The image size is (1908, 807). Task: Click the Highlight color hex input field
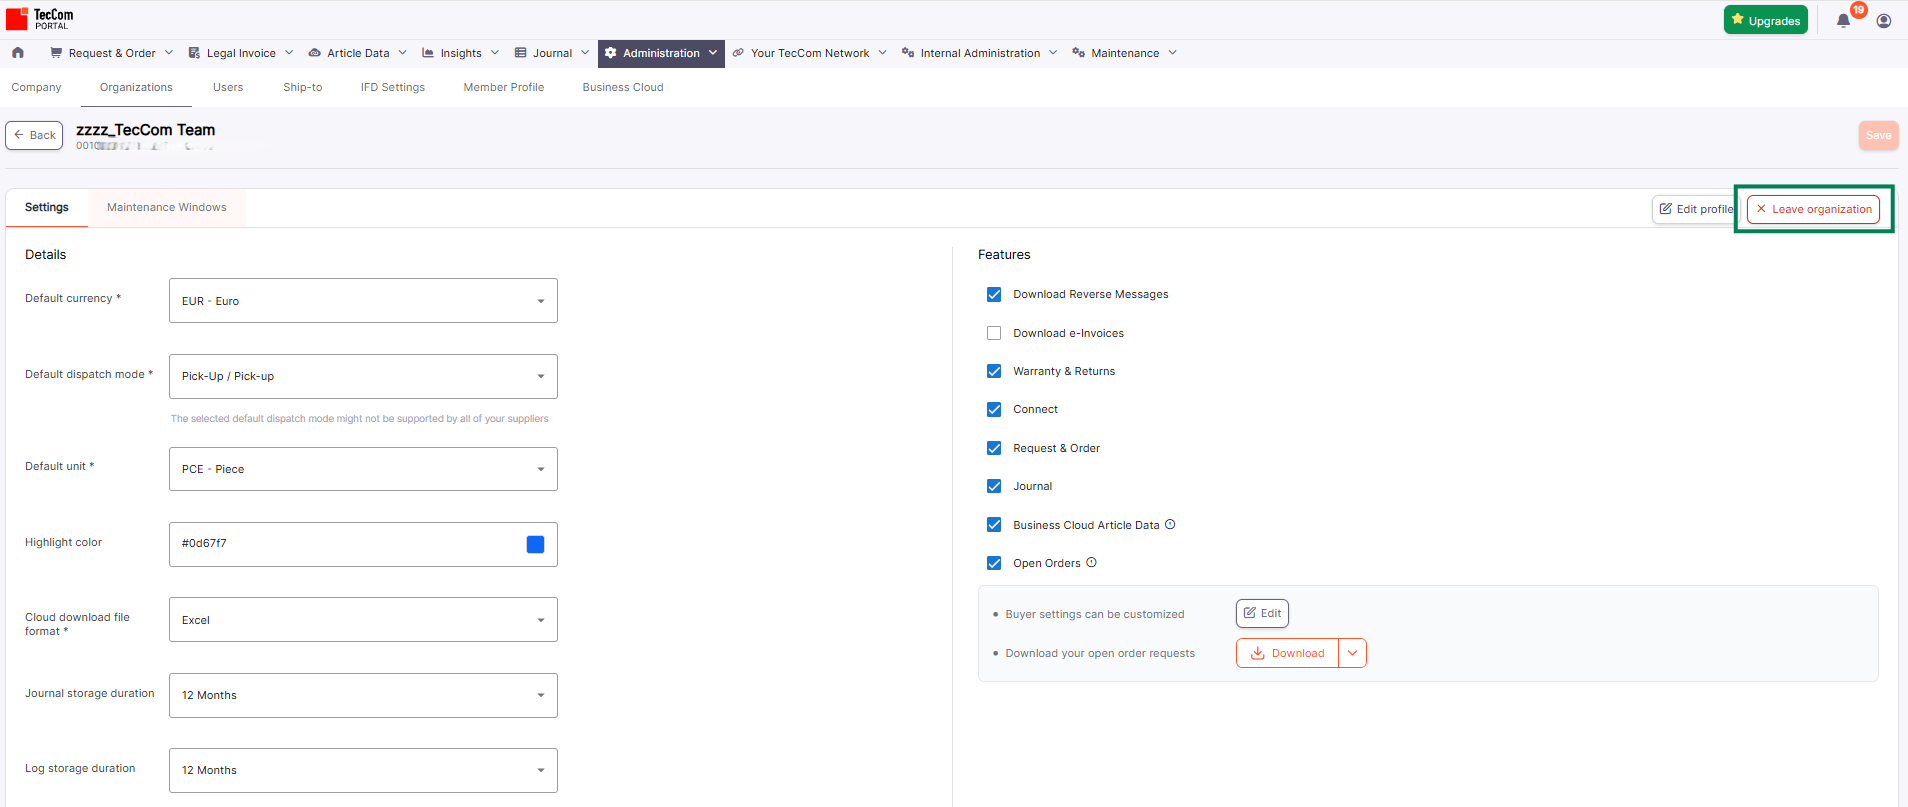click(x=363, y=544)
